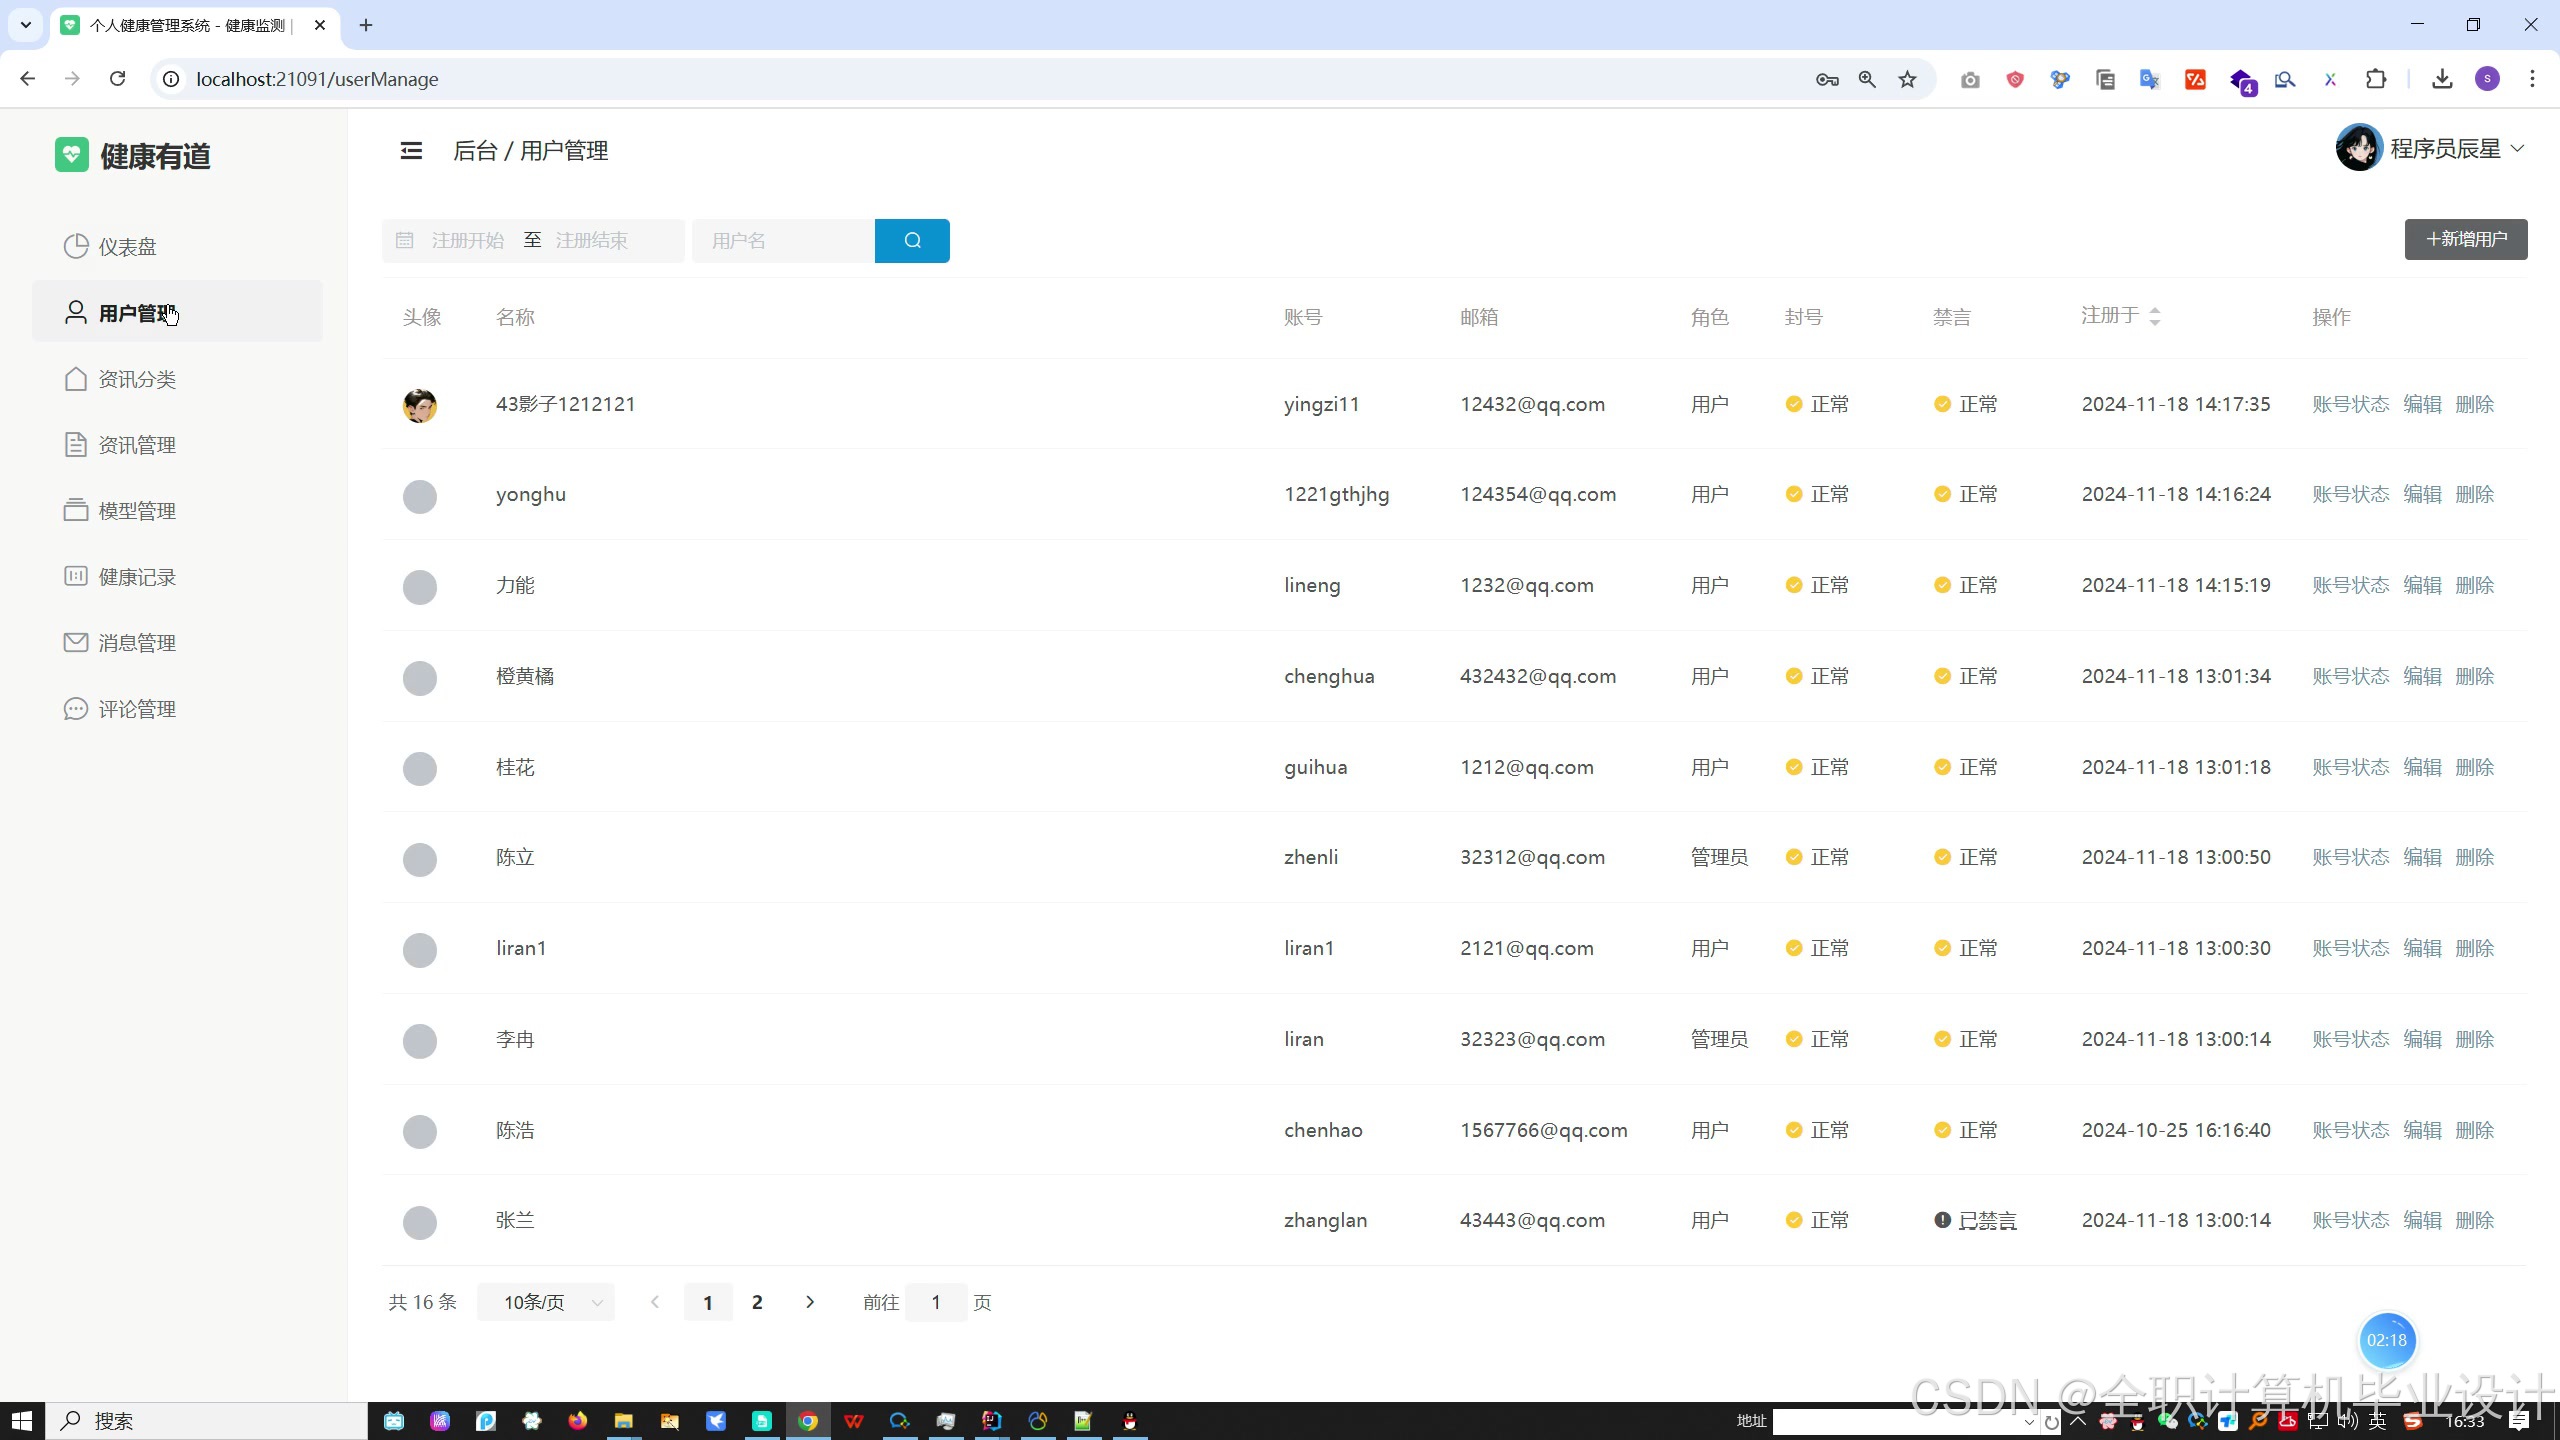Click the blue search magnifier button

click(x=911, y=240)
